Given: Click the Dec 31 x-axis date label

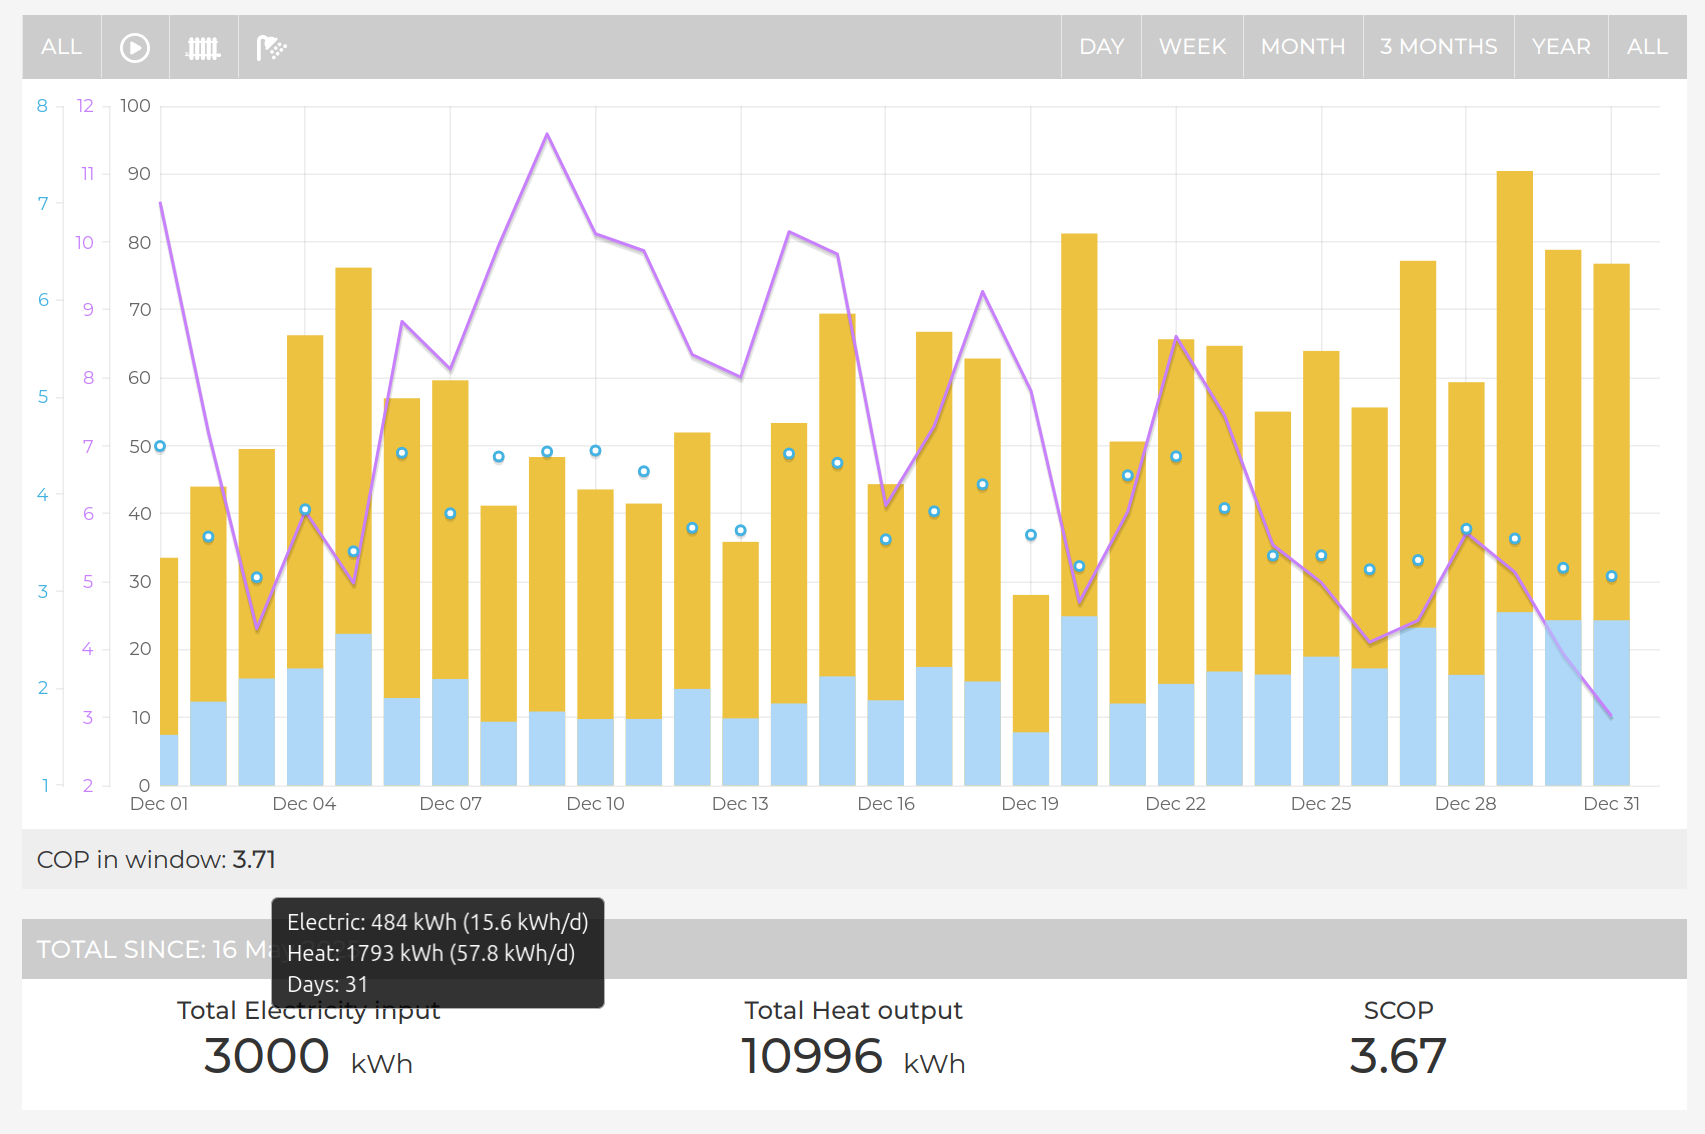Looking at the screenshot, I should 1611,804.
